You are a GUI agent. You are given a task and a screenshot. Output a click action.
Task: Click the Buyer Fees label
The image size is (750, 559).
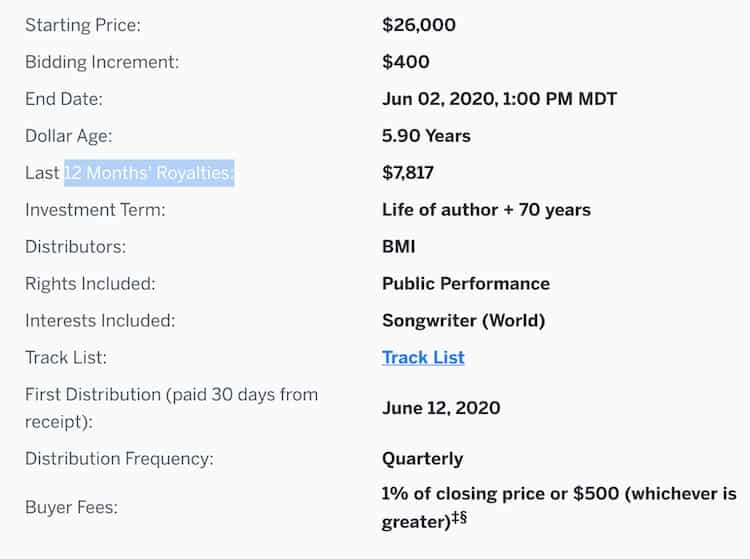pos(71,507)
